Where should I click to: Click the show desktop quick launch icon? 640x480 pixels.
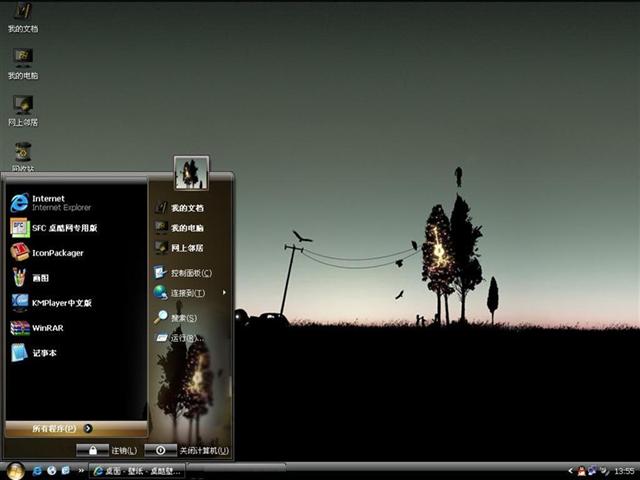(66, 471)
